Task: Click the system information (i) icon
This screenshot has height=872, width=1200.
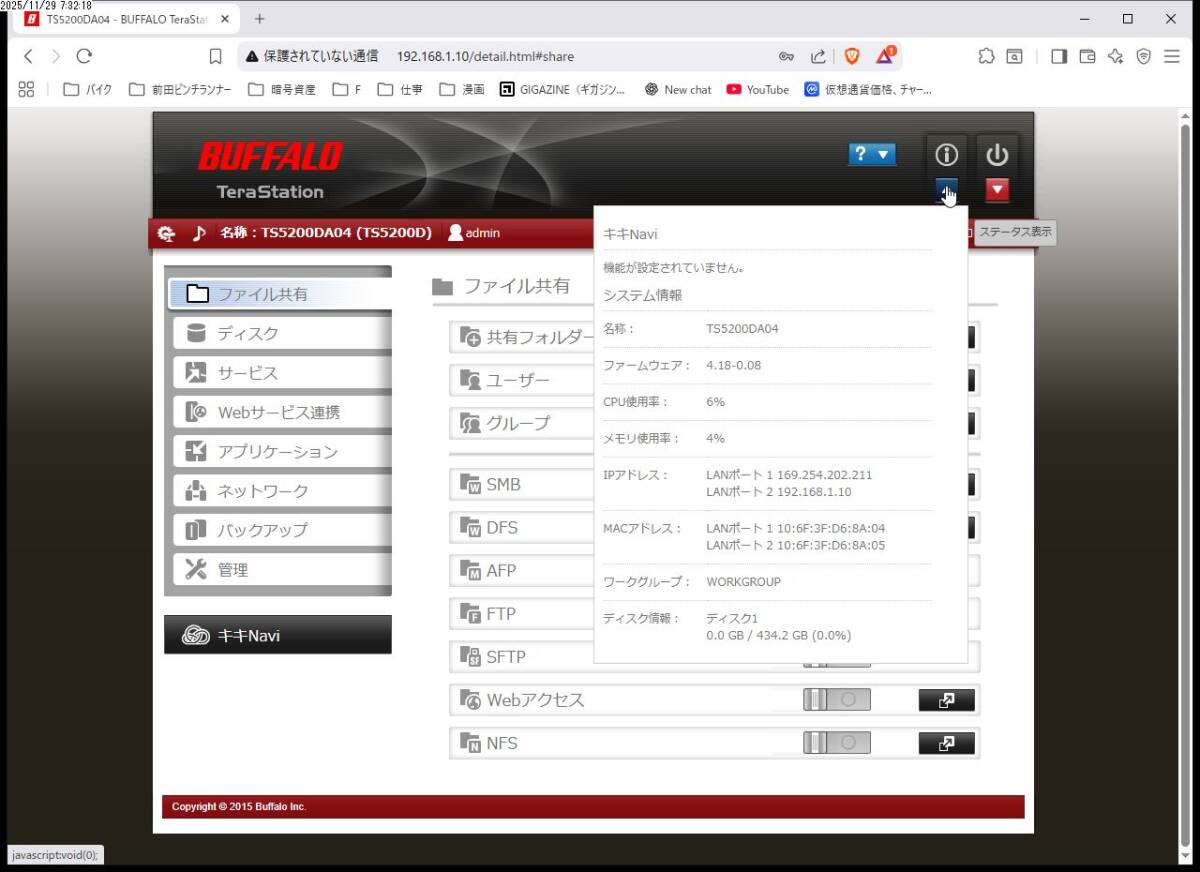Action: click(x=946, y=155)
